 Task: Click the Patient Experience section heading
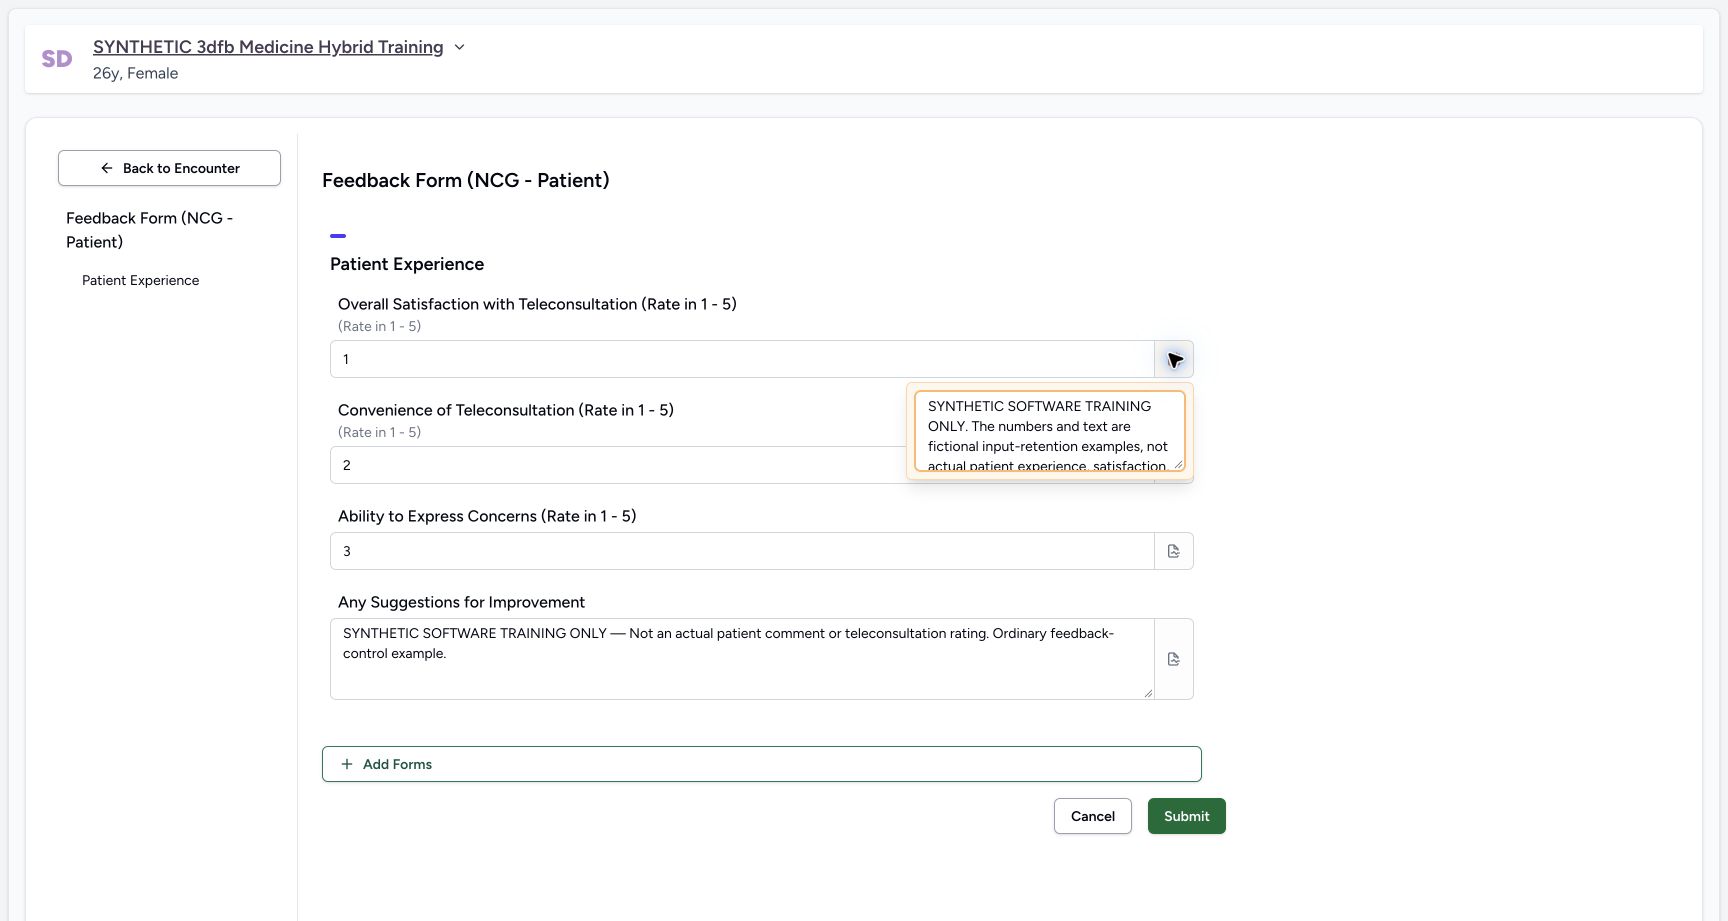(x=407, y=264)
